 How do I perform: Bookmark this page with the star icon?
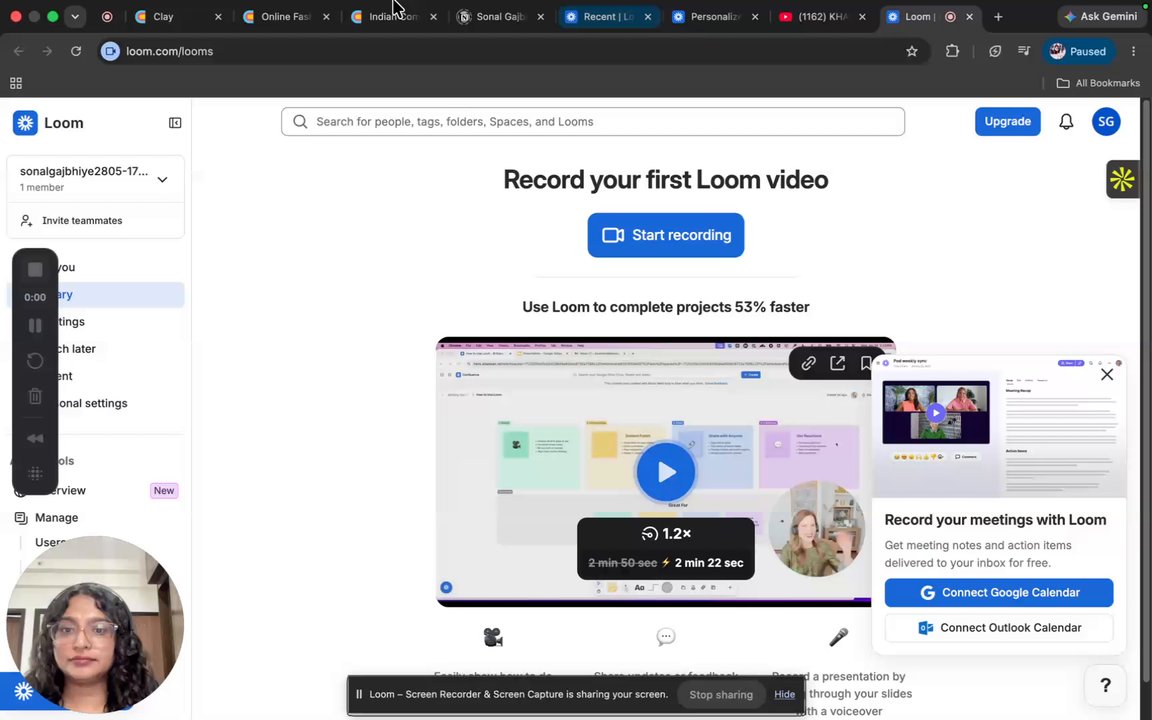click(912, 51)
